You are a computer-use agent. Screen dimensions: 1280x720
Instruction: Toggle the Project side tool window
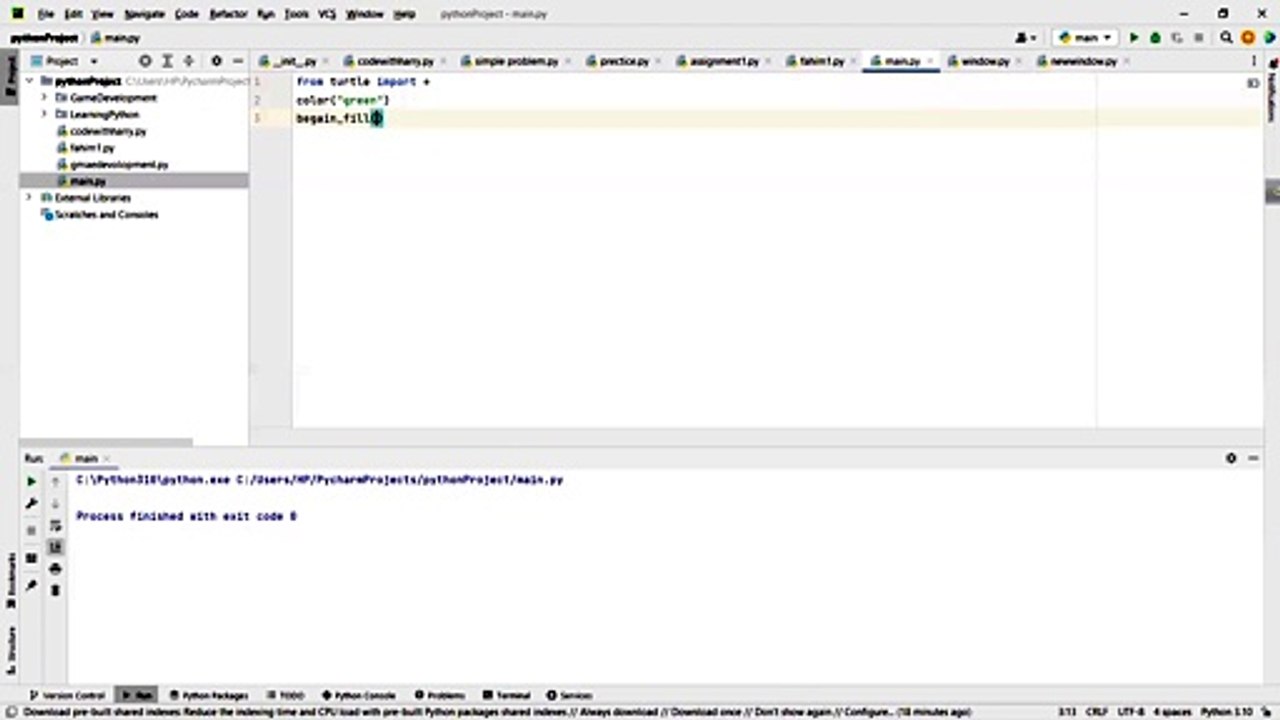(9, 76)
